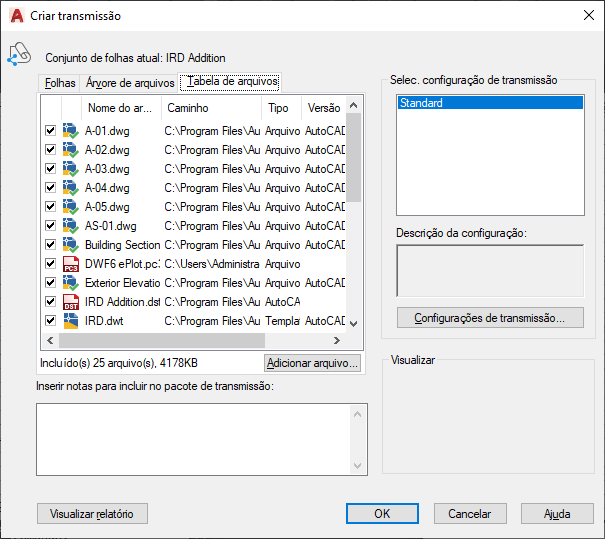Open the Árvore de arquivos tab
Image resolution: width=605 pixels, height=539 pixels.
130,82
